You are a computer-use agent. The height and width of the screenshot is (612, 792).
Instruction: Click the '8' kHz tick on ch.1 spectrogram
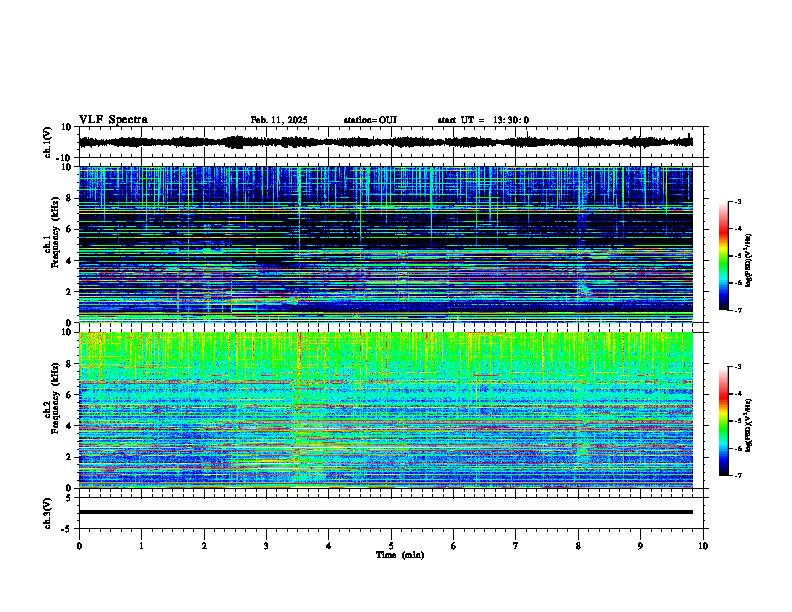point(71,198)
